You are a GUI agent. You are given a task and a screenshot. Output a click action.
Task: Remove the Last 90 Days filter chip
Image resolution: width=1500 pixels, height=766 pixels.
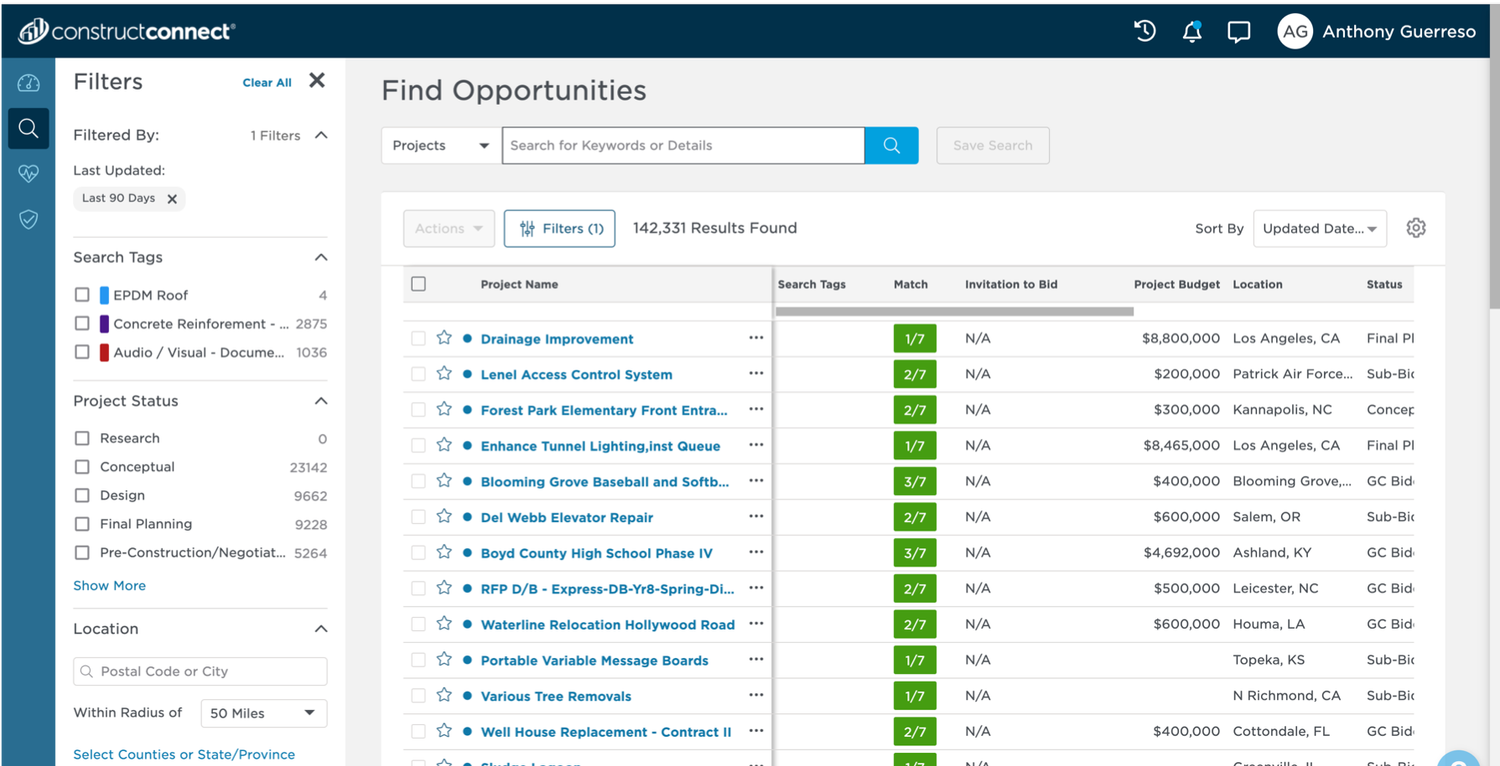tap(172, 199)
